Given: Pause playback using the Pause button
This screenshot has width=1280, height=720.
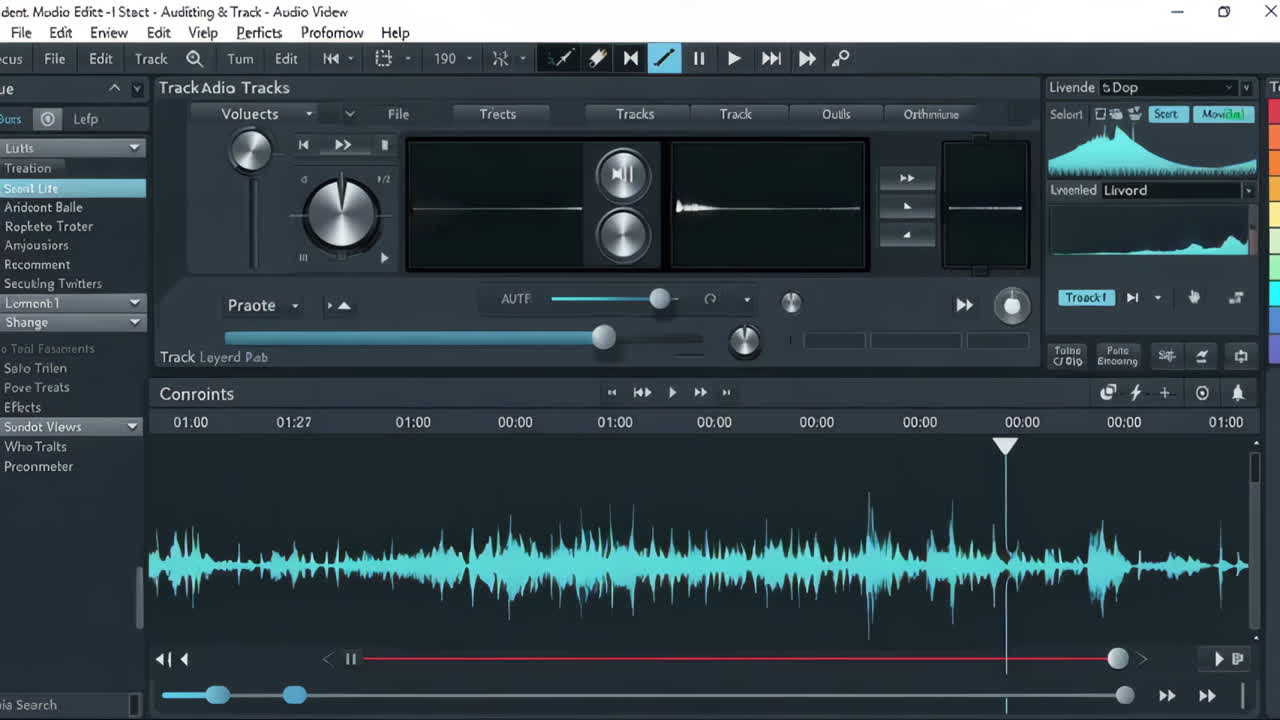Looking at the screenshot, I should point(699,58).
